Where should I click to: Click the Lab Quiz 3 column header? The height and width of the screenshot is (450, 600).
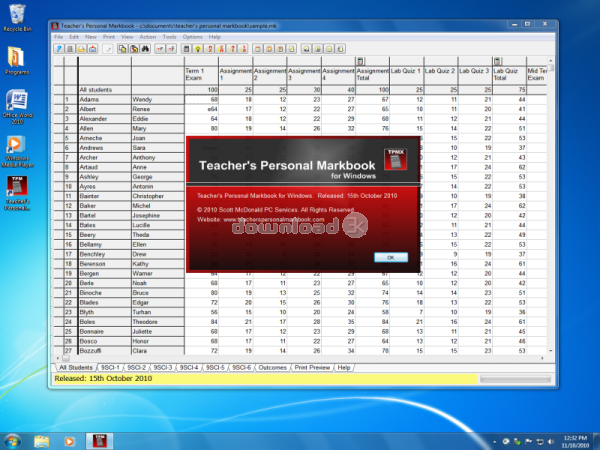[475, 75]
